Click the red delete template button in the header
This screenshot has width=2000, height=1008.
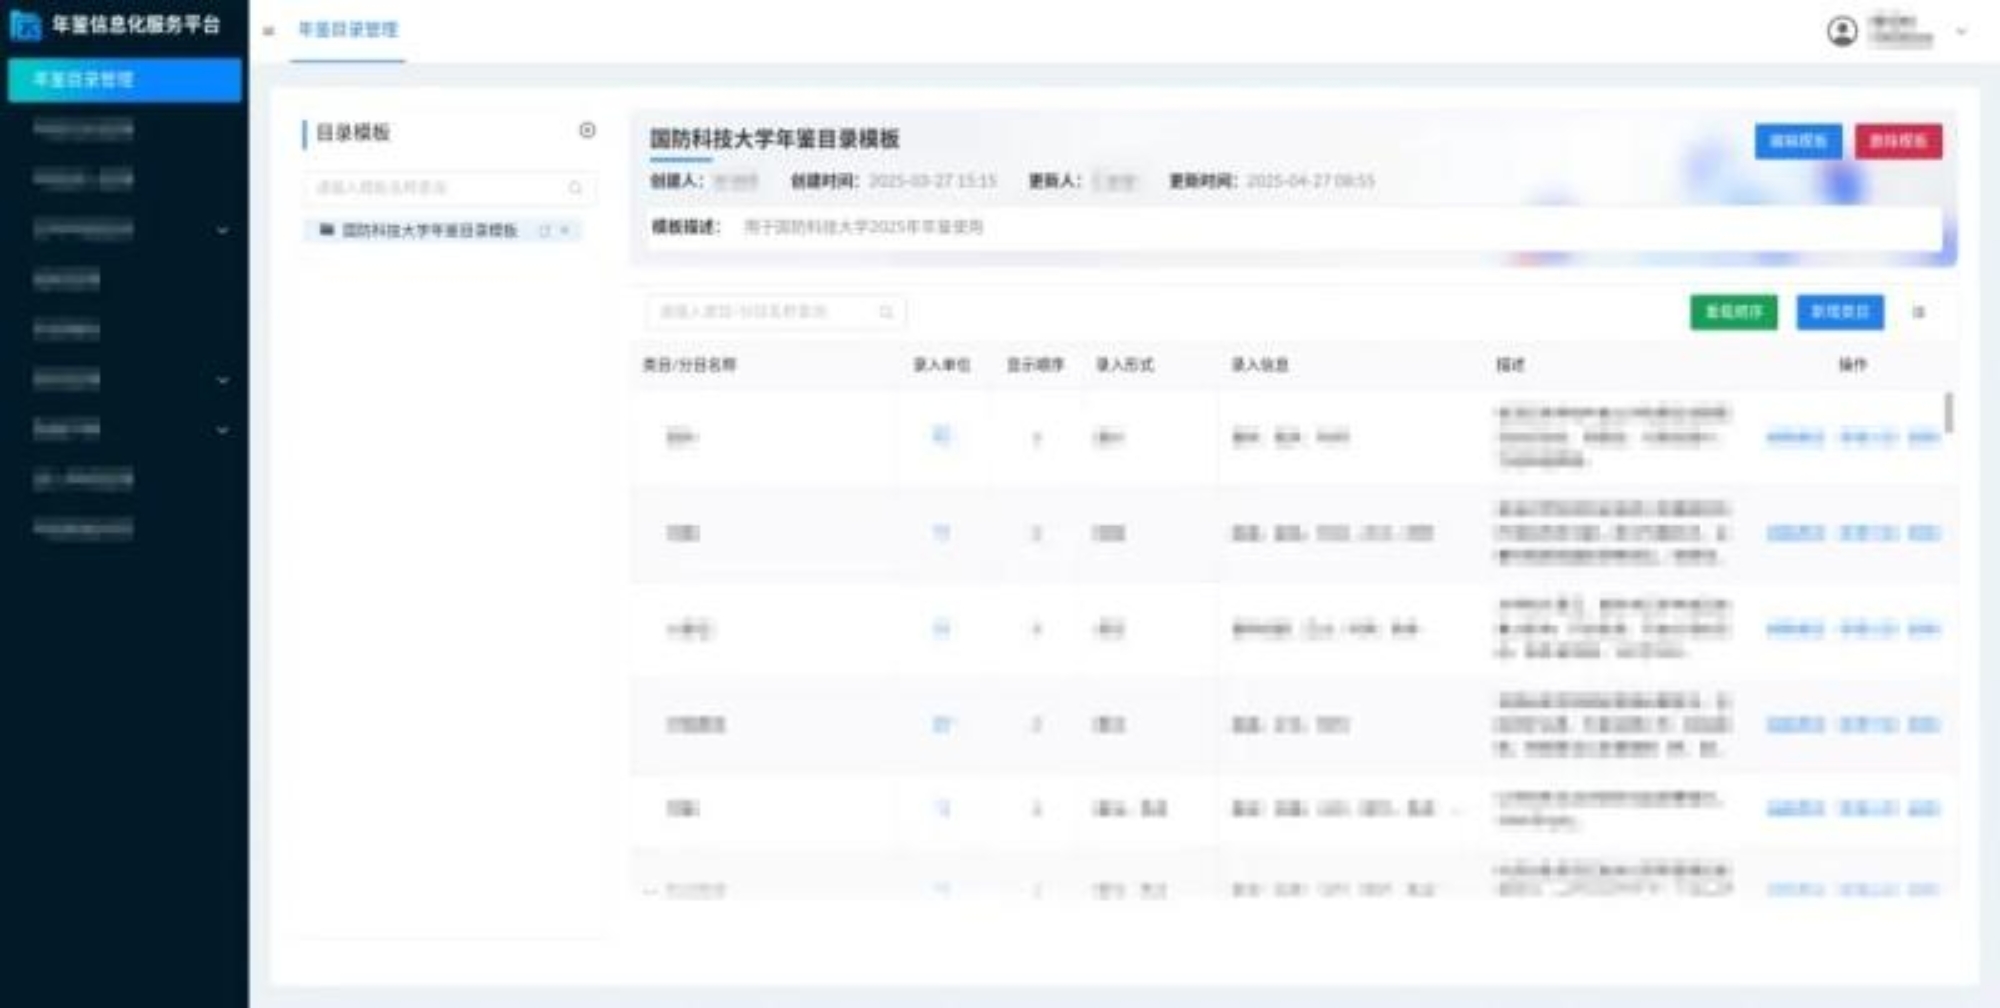1899,141
